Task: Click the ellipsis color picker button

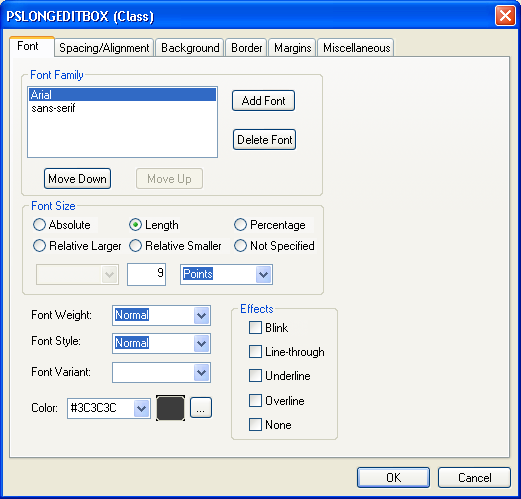Action: 201,407
